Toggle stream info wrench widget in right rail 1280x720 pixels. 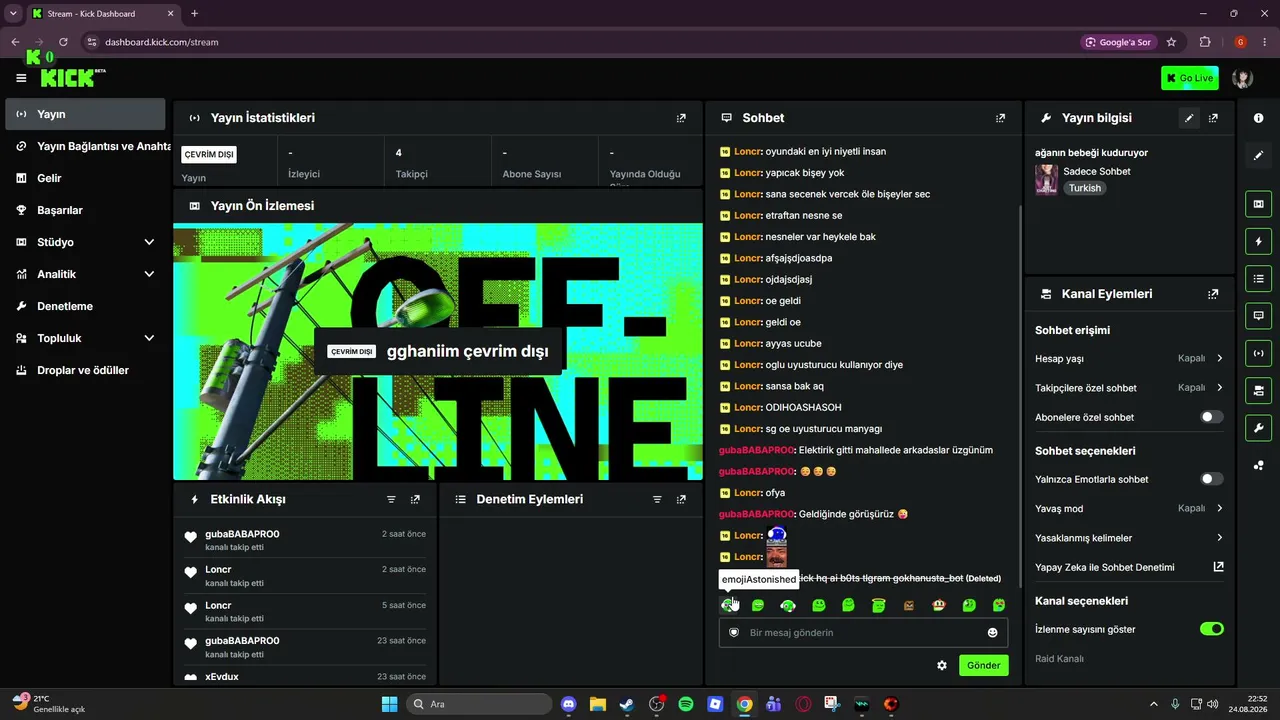(1258, 428)
